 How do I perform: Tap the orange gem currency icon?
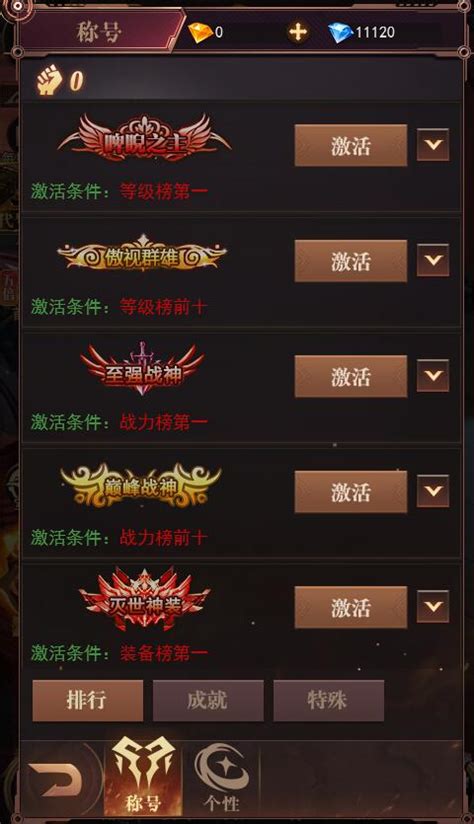coord(200,33)
